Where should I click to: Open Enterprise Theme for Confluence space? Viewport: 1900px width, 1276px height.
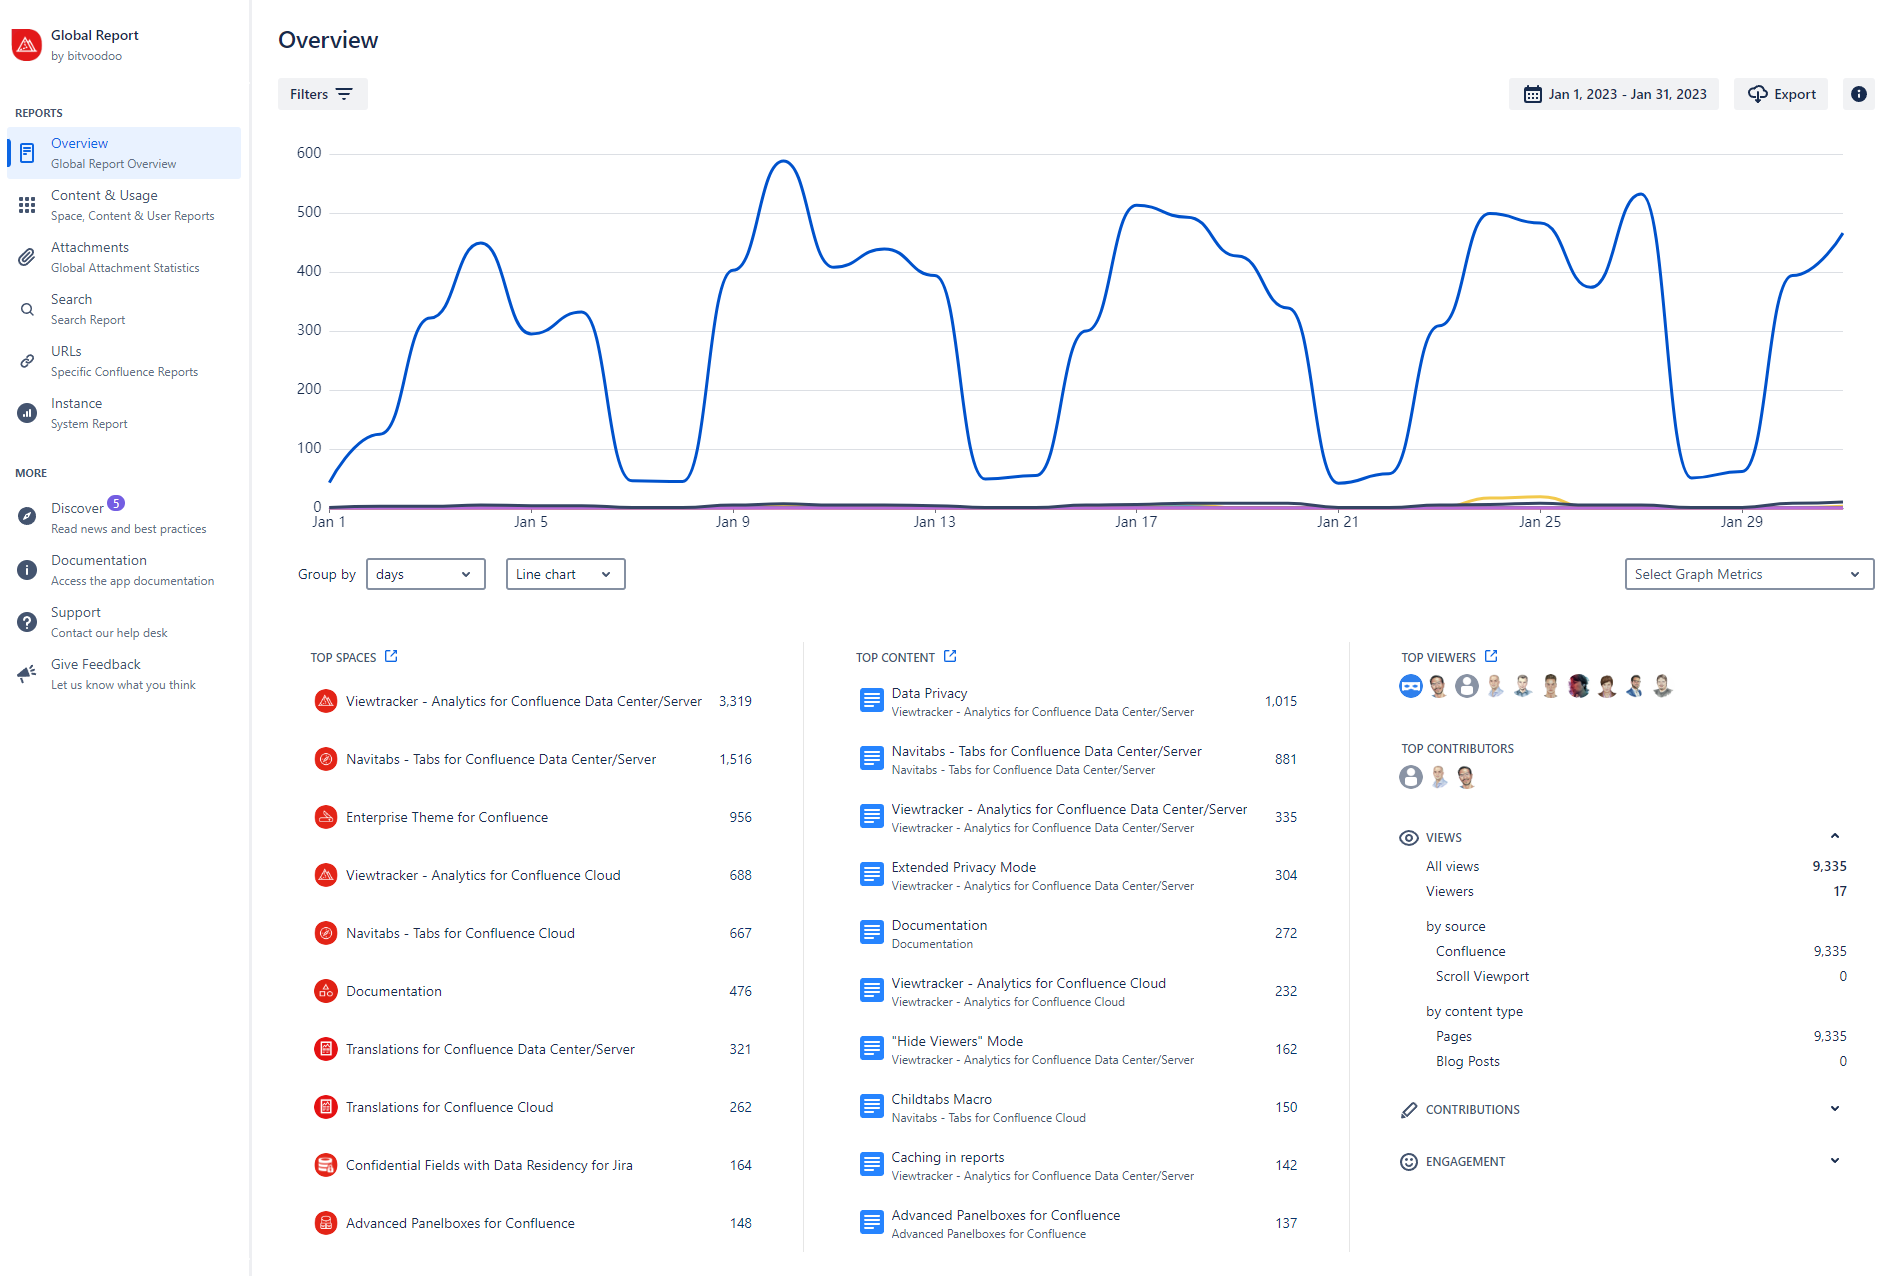click(x=447, y=817)
